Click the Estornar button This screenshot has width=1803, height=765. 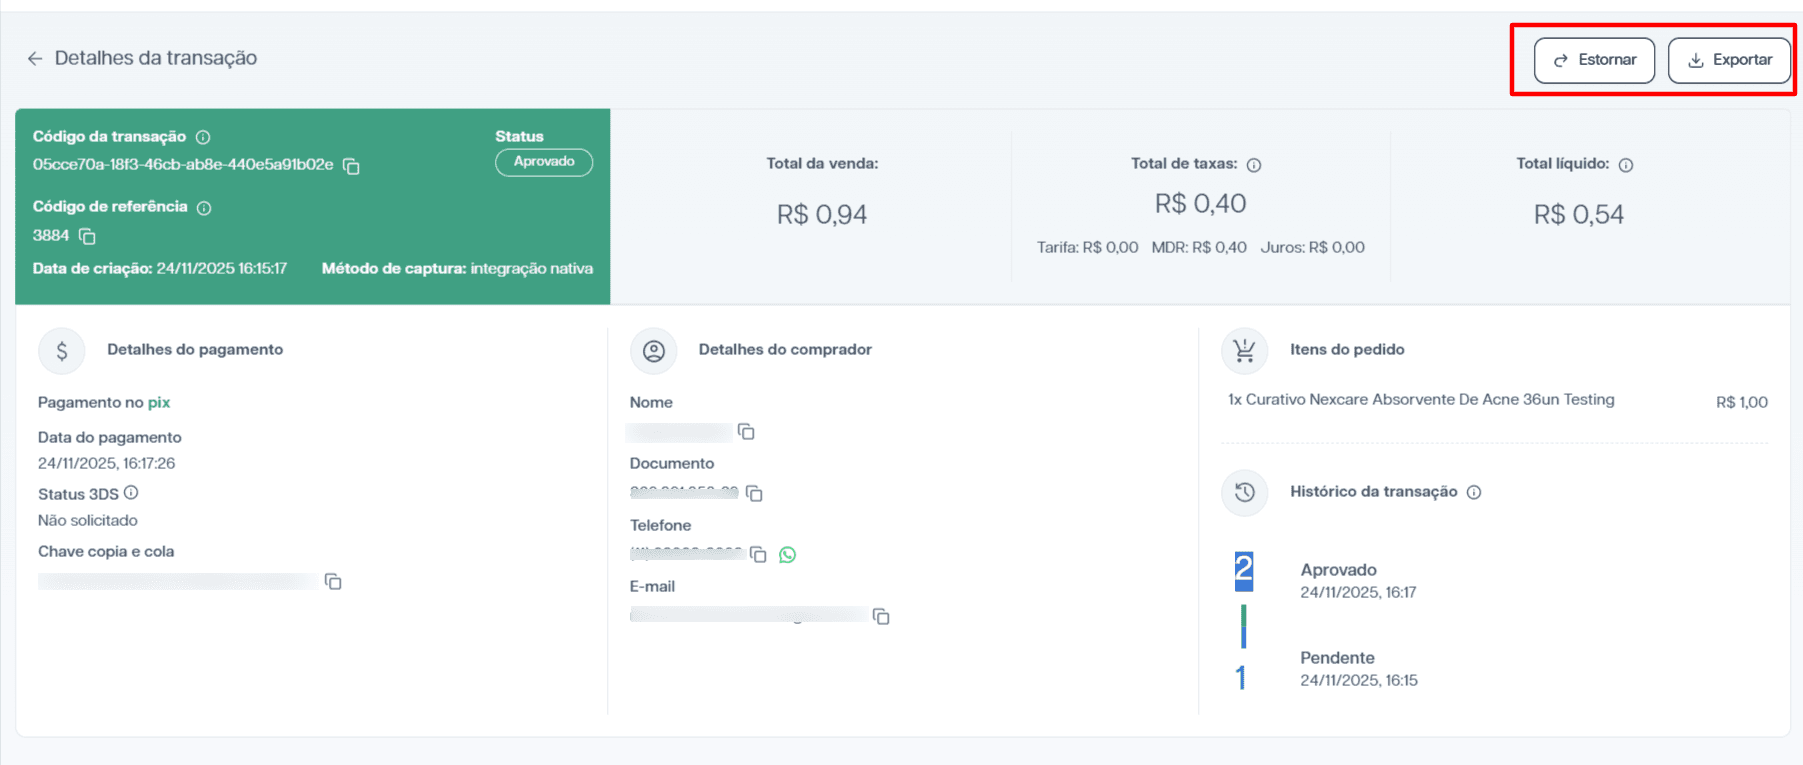[x=1594, y=60]
